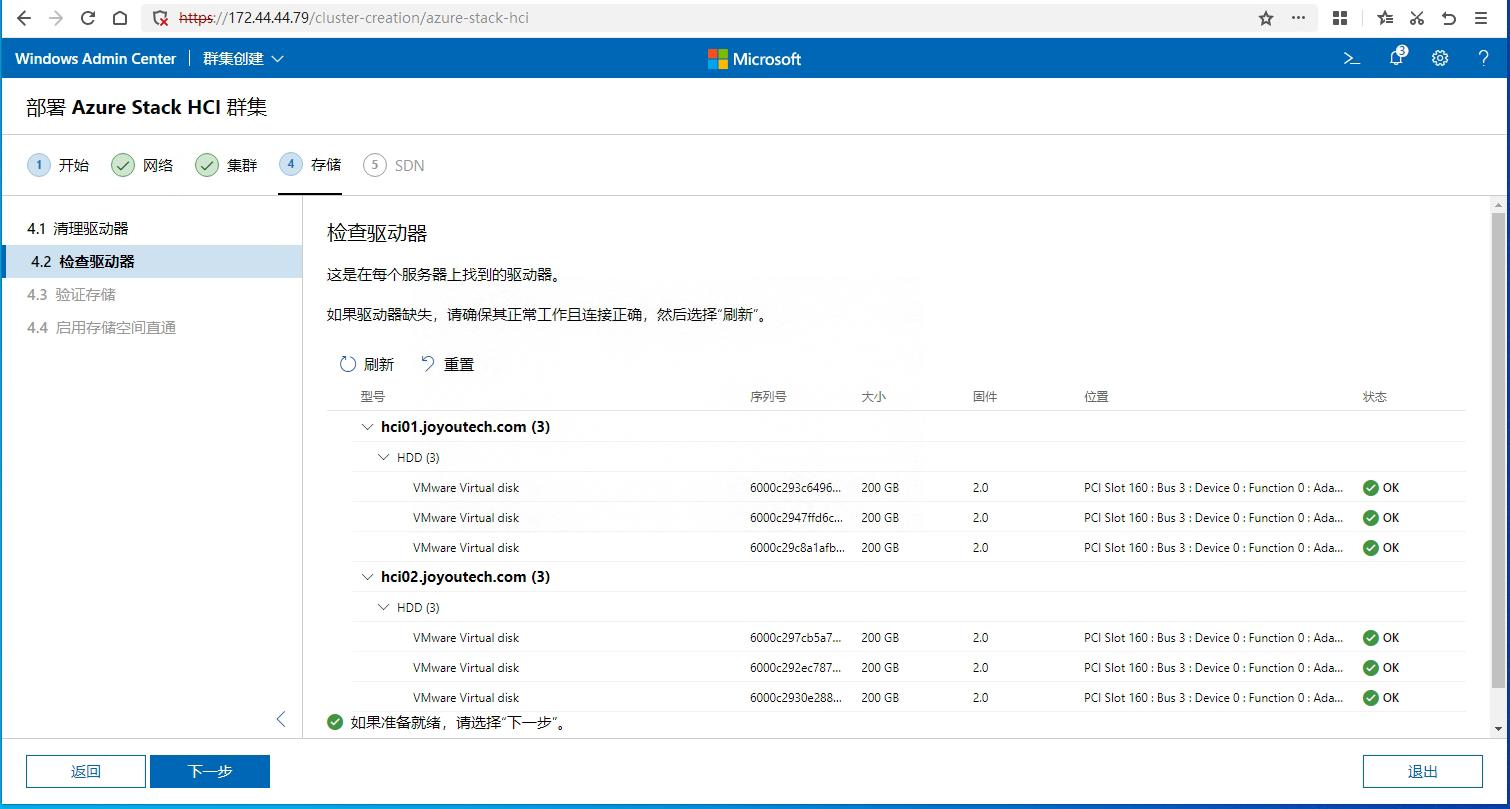Image resolution: width=1510 pixels, height=809 pixels.
Task: Sort by the 大小 column header
Action: (x=873, y=397)
